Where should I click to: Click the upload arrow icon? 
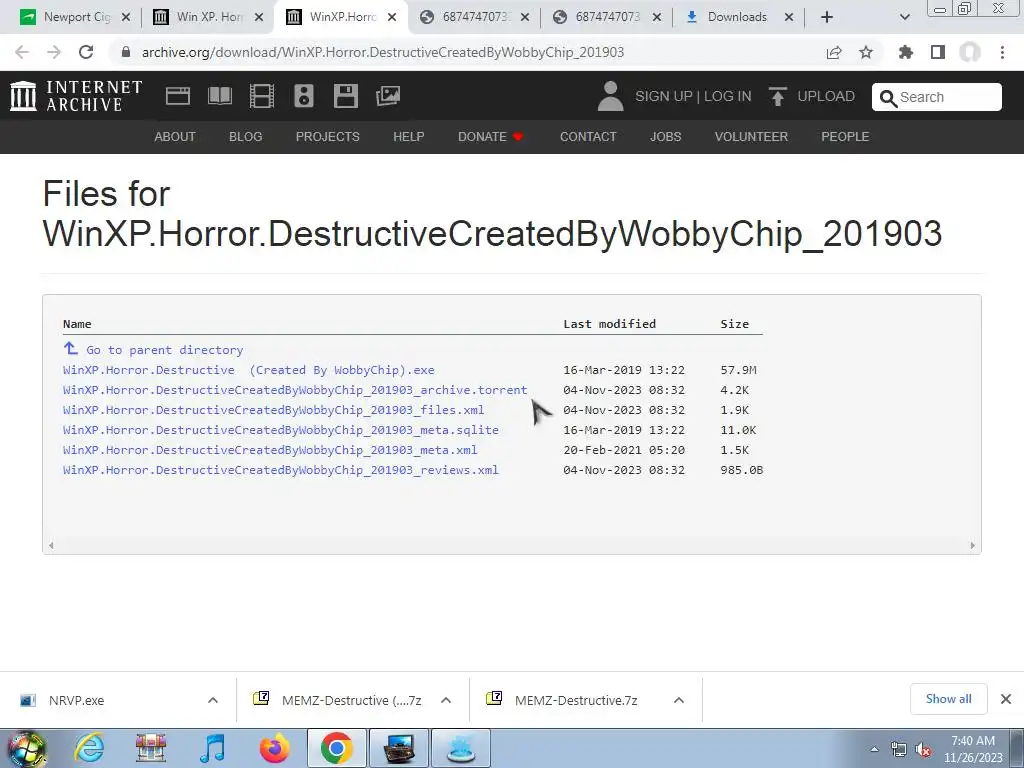[777, 96]
